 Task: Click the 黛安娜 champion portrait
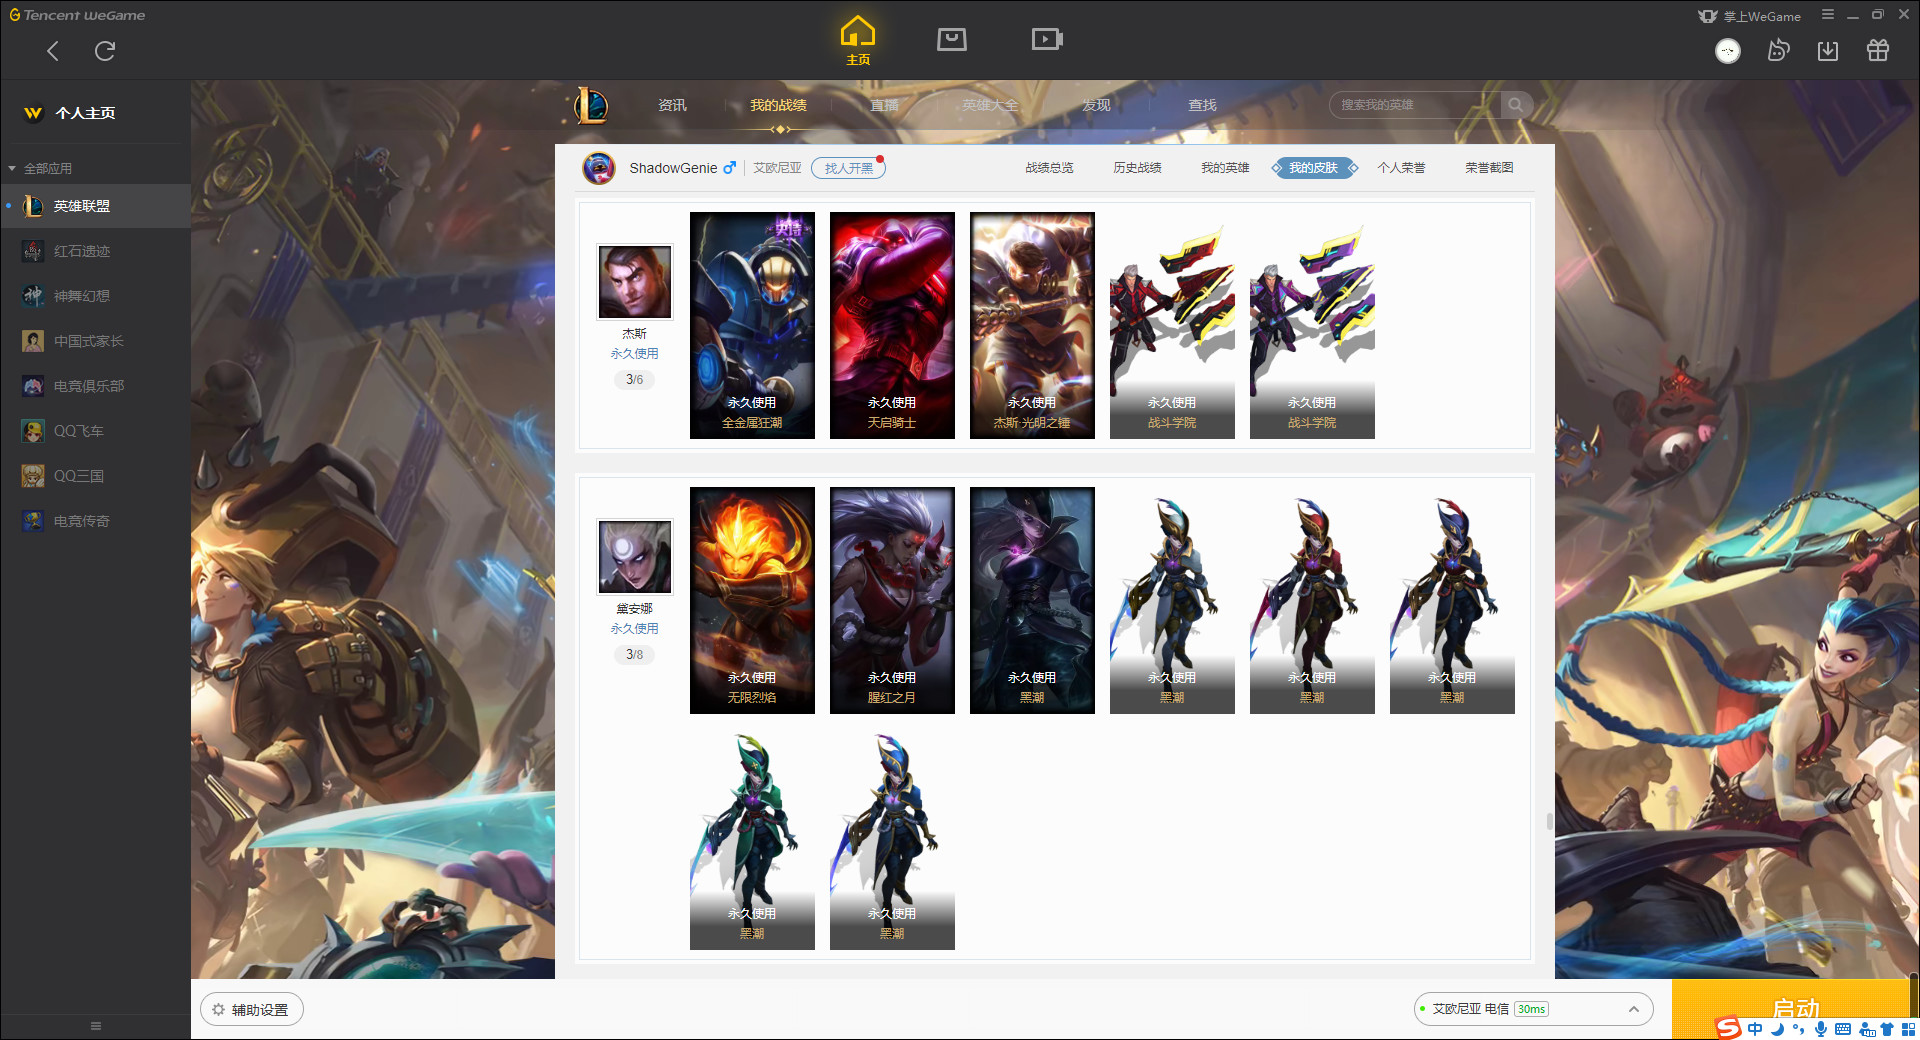coord(635,557)
